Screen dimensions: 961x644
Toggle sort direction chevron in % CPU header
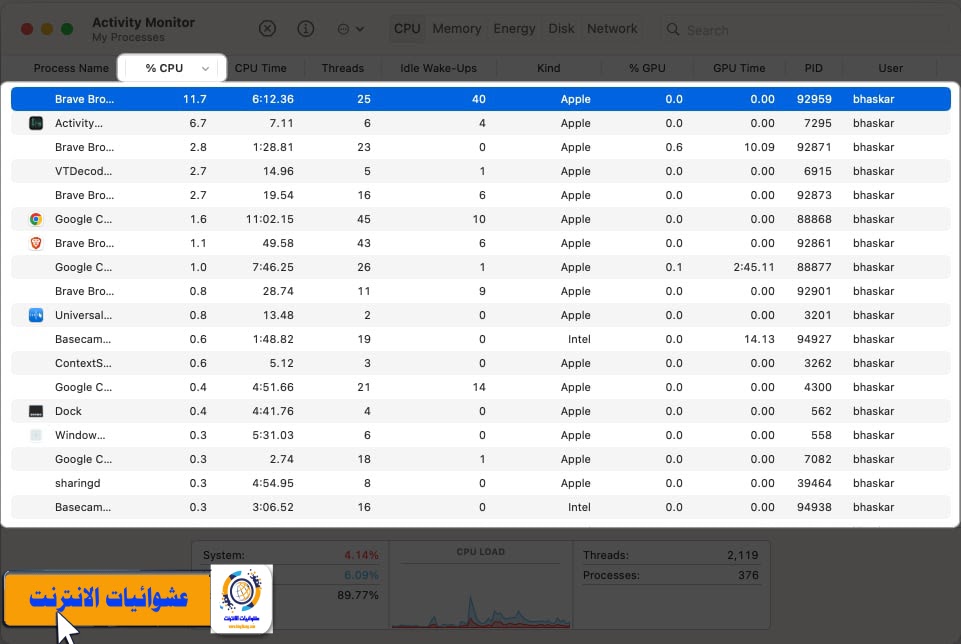point(205,69)
